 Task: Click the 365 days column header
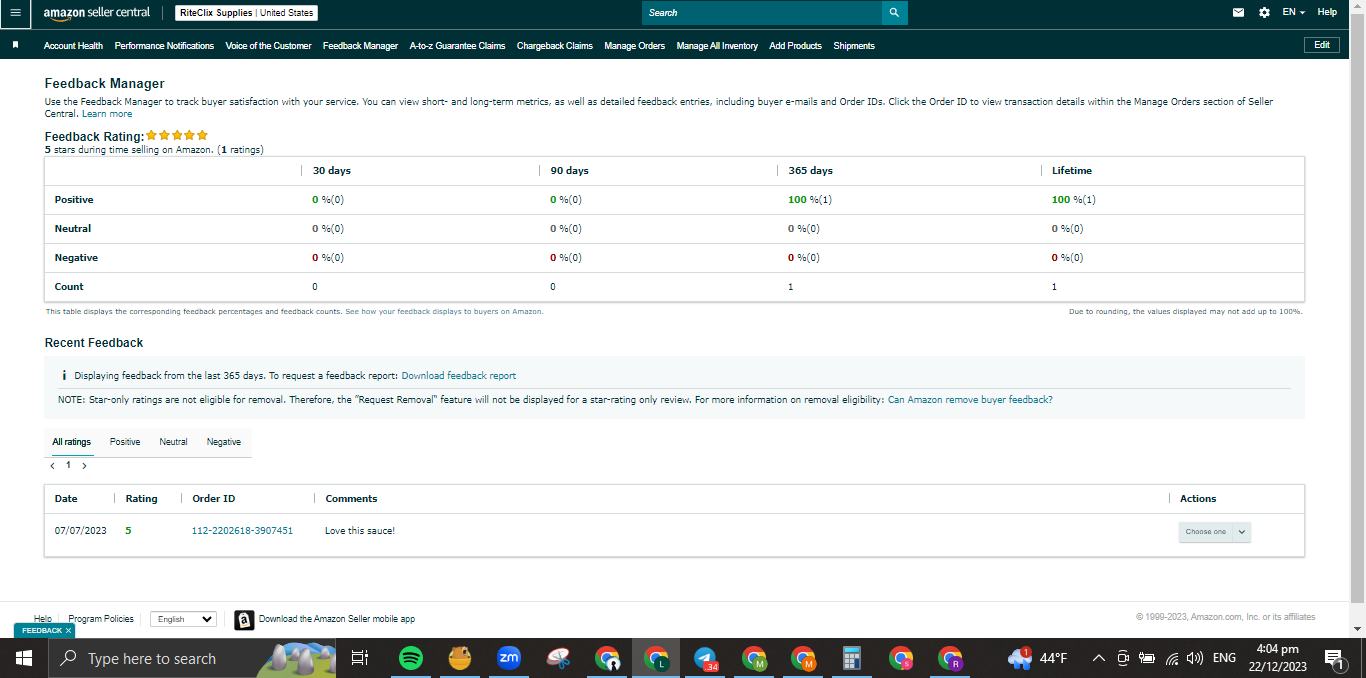click(811, 171)
